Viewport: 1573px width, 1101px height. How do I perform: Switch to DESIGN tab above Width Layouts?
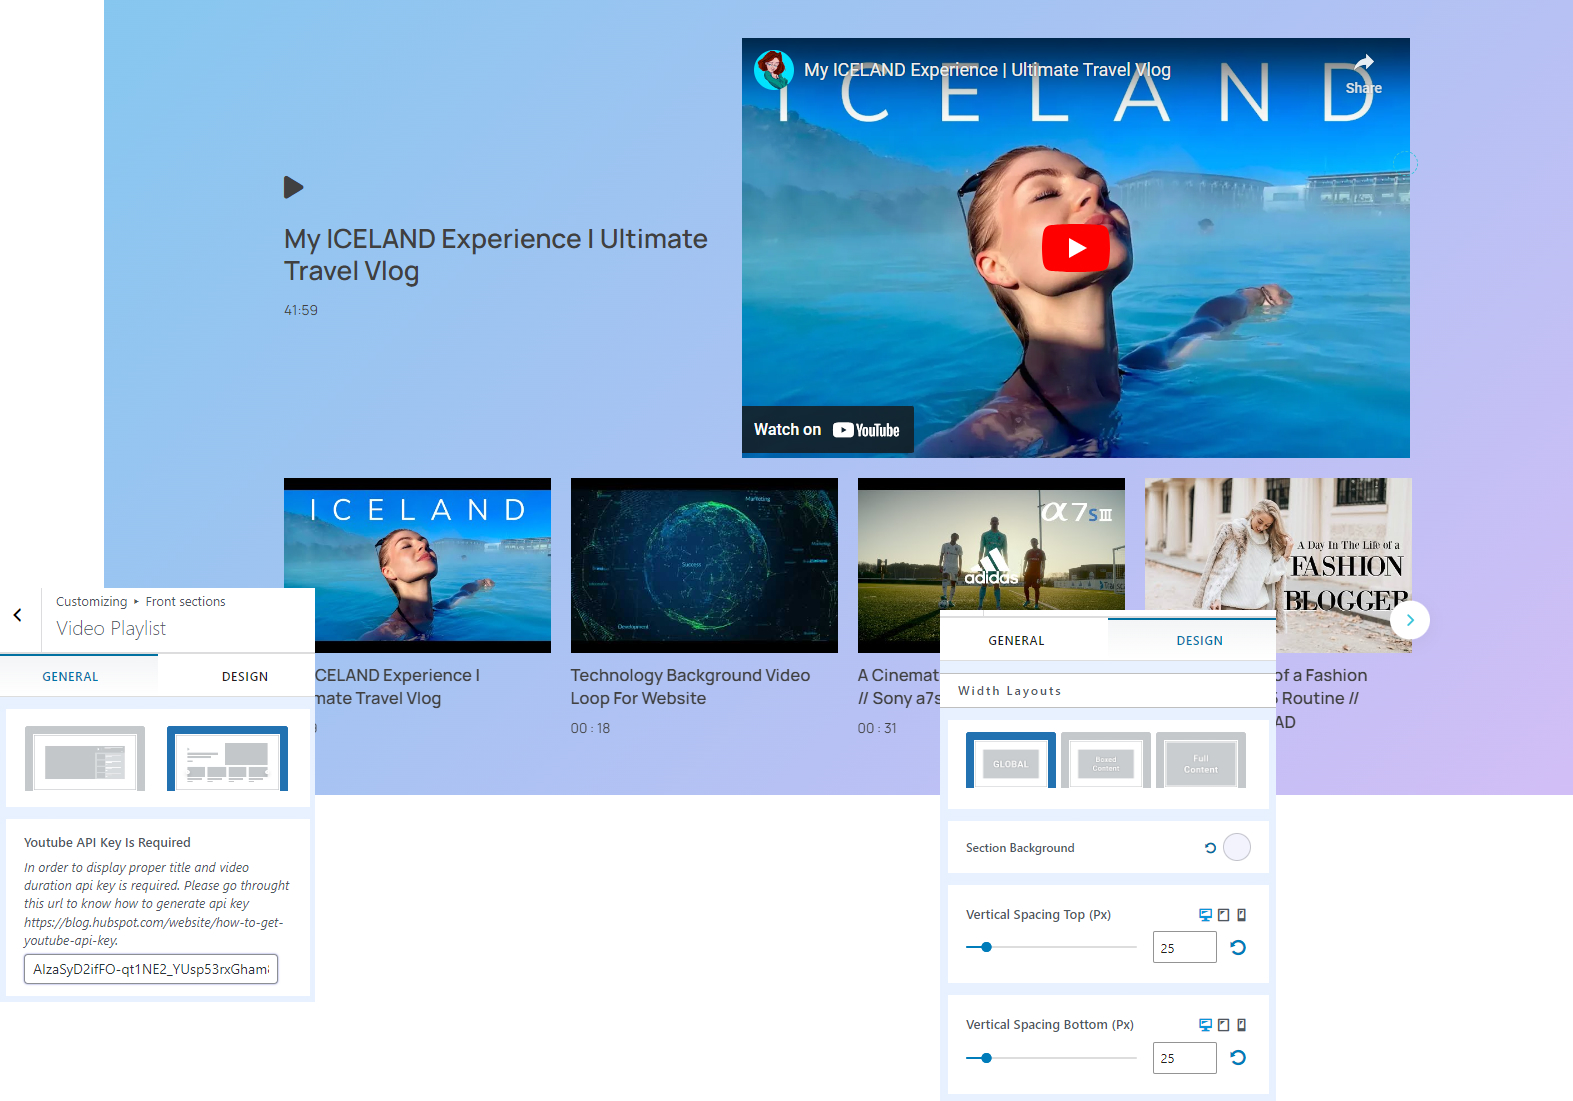[1199, 641]
